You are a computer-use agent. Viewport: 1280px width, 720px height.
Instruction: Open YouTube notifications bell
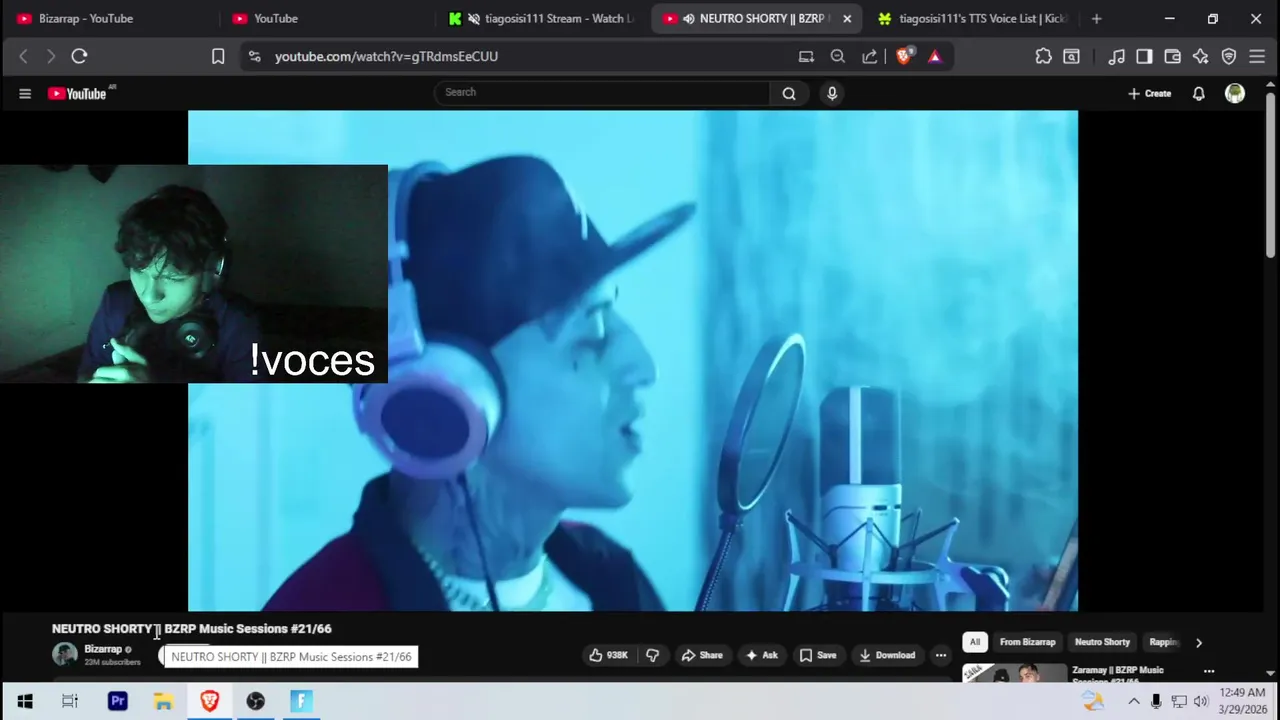[x=1198, y=93]
